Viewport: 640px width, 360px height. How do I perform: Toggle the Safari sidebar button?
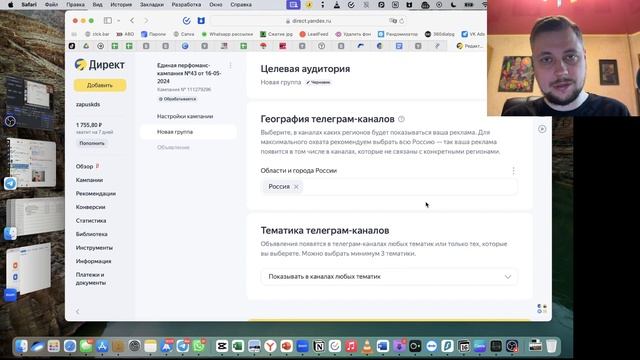point(108,20)
